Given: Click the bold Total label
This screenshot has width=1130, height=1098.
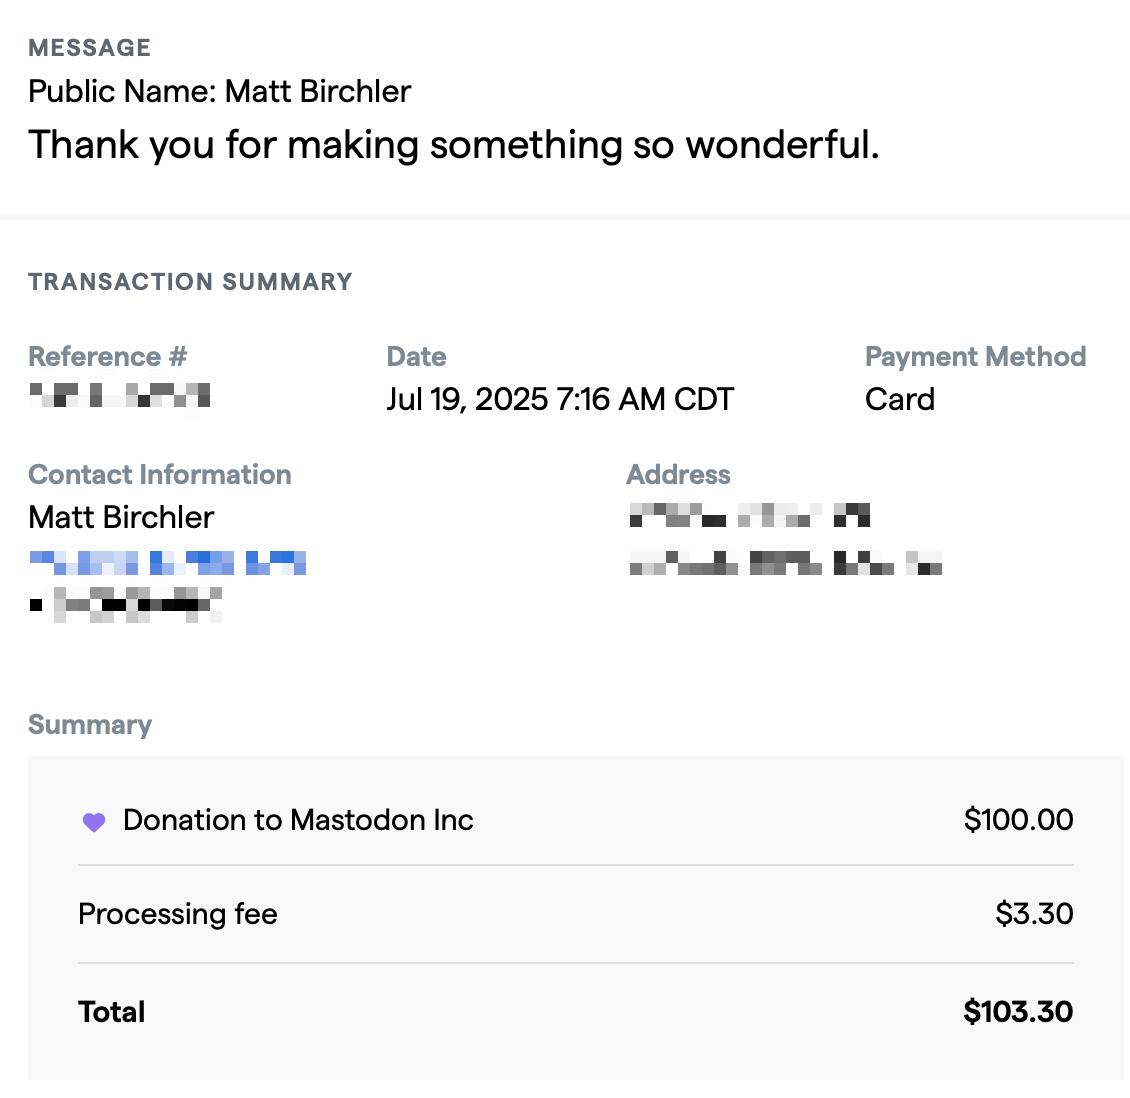Looking at the screenshot, I should (x=112, y=1012).
